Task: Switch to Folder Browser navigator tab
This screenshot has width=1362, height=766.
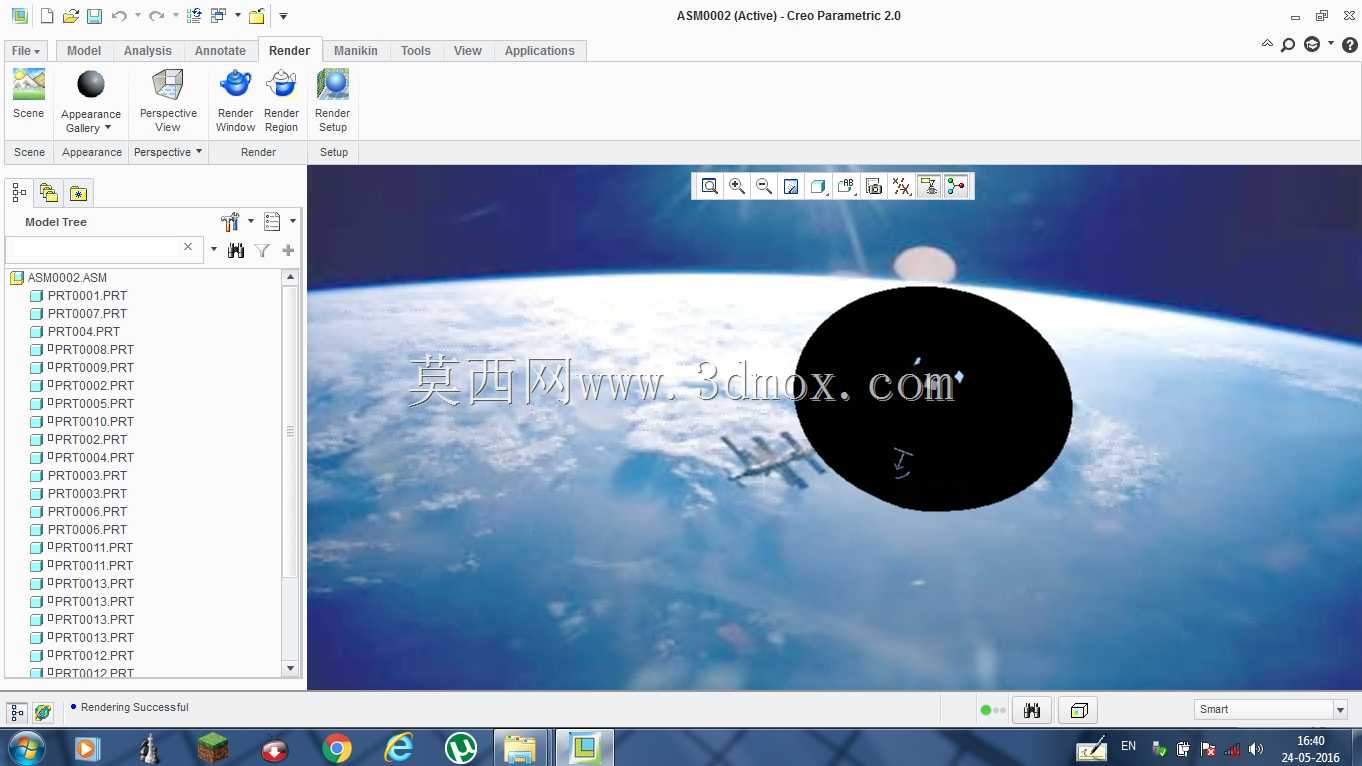Action: coord(49,192)
